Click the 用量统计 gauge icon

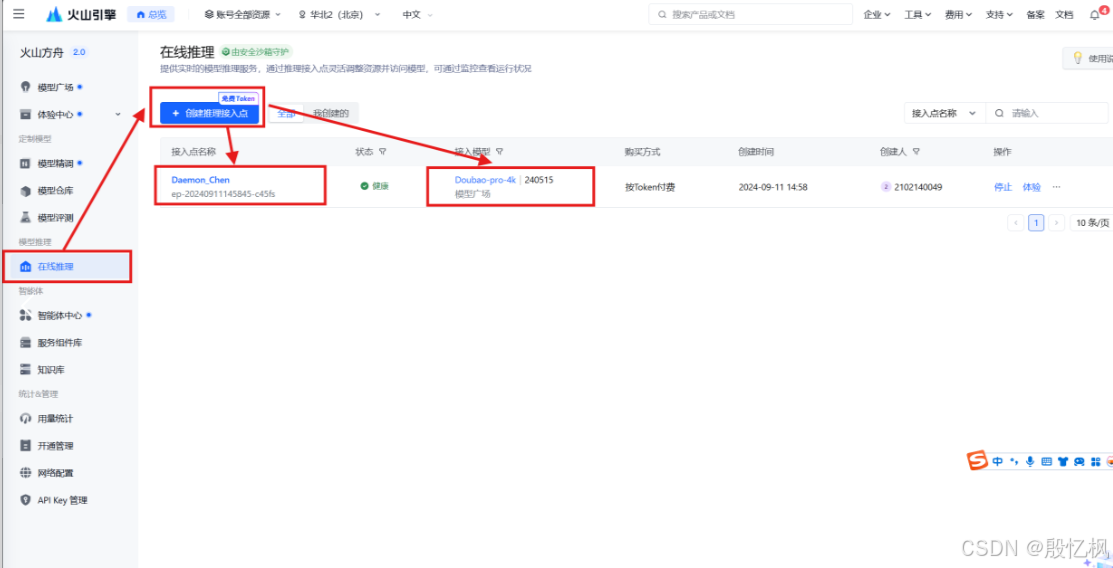click(x=26, y=418)
